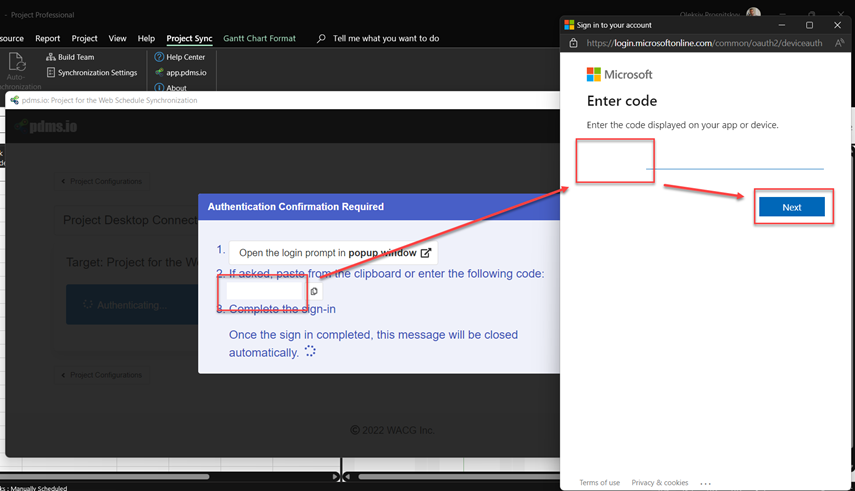855x491 pixels.
Task: Click the code input field in Microsoft sign-in
Action: point(705,159)
